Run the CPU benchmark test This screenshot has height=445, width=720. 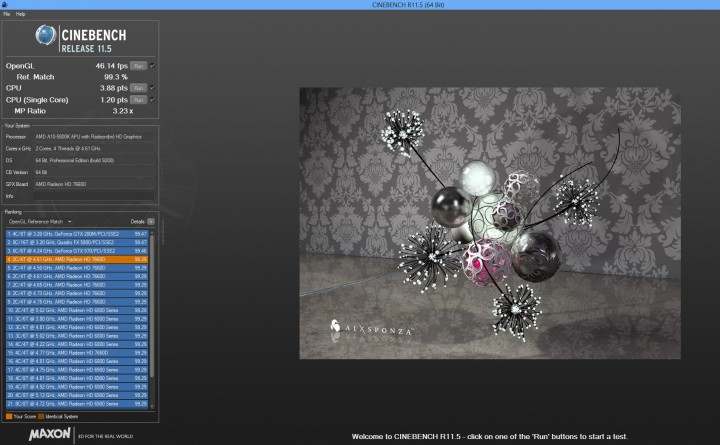[139, 88]
